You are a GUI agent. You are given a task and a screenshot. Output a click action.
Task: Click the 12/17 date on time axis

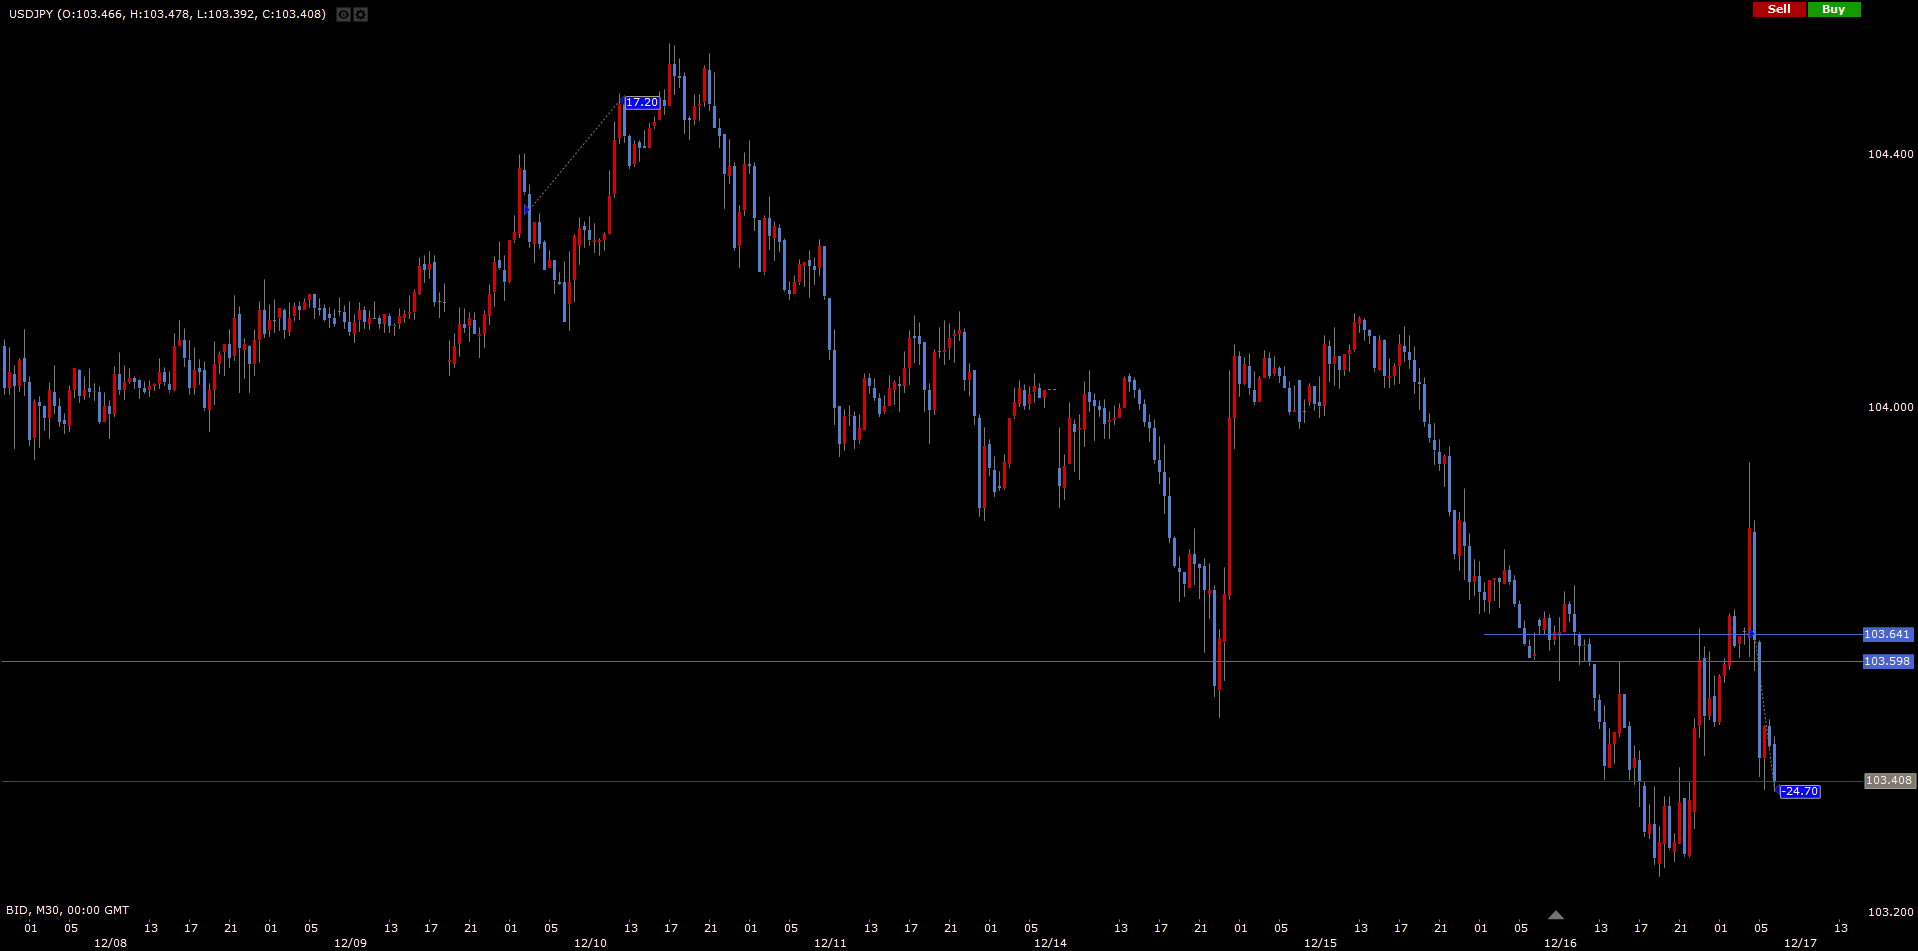[x=1800, y=943]
